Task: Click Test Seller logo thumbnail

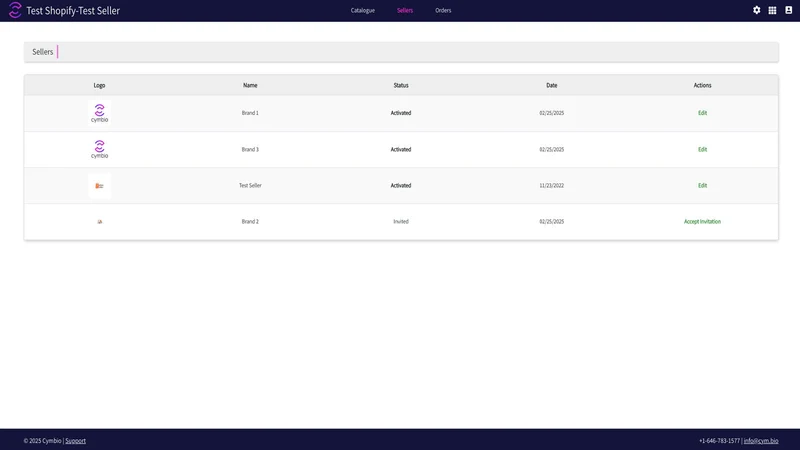Action: pyautogui.click(x=99, y=186)
